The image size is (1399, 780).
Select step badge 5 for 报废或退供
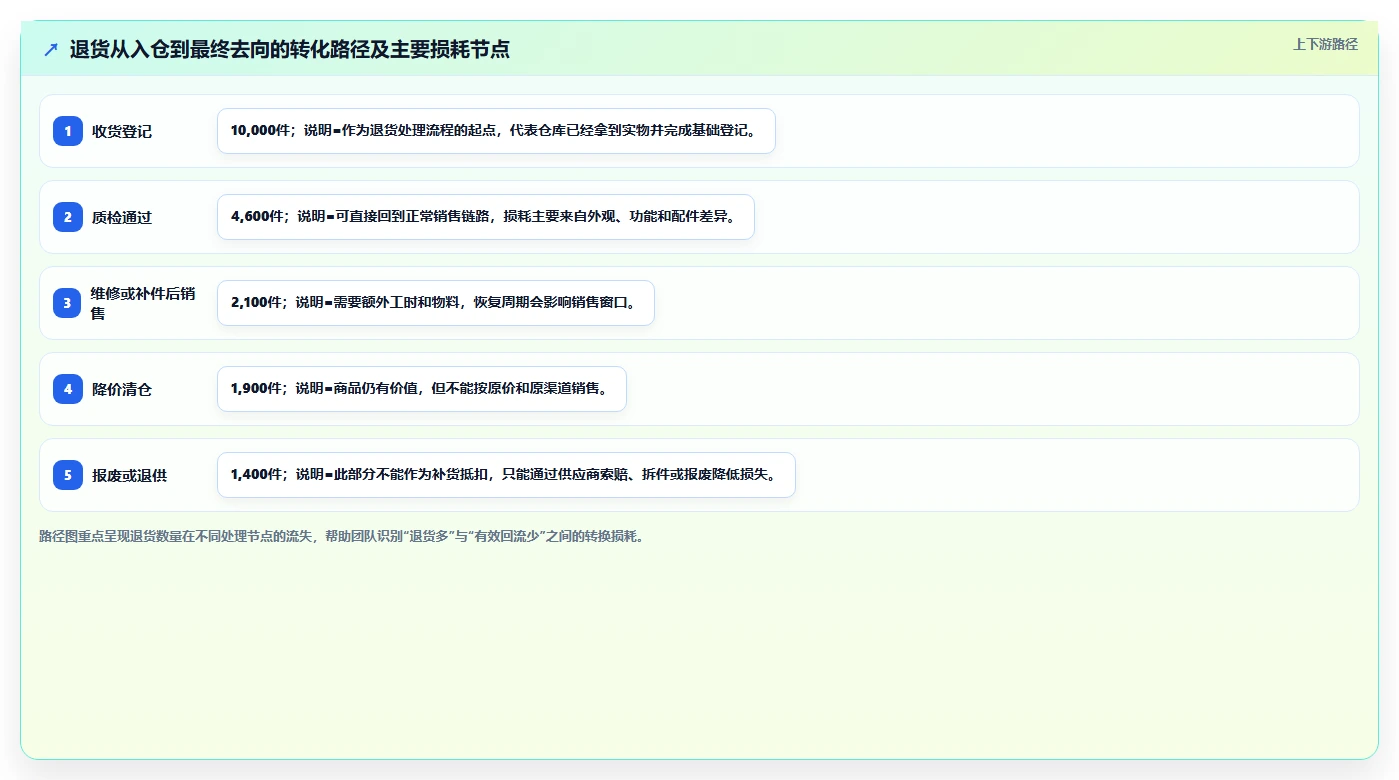tap(68, 475)
